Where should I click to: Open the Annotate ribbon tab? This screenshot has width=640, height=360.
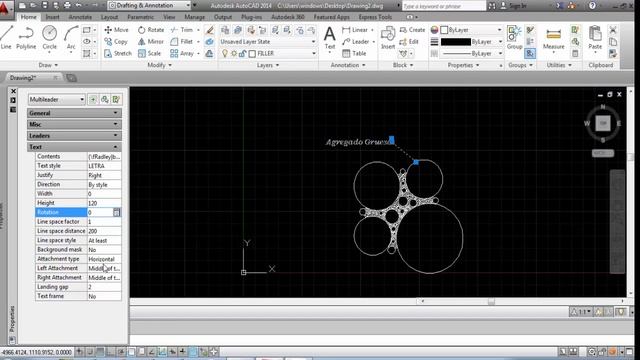tap(80, 17)
